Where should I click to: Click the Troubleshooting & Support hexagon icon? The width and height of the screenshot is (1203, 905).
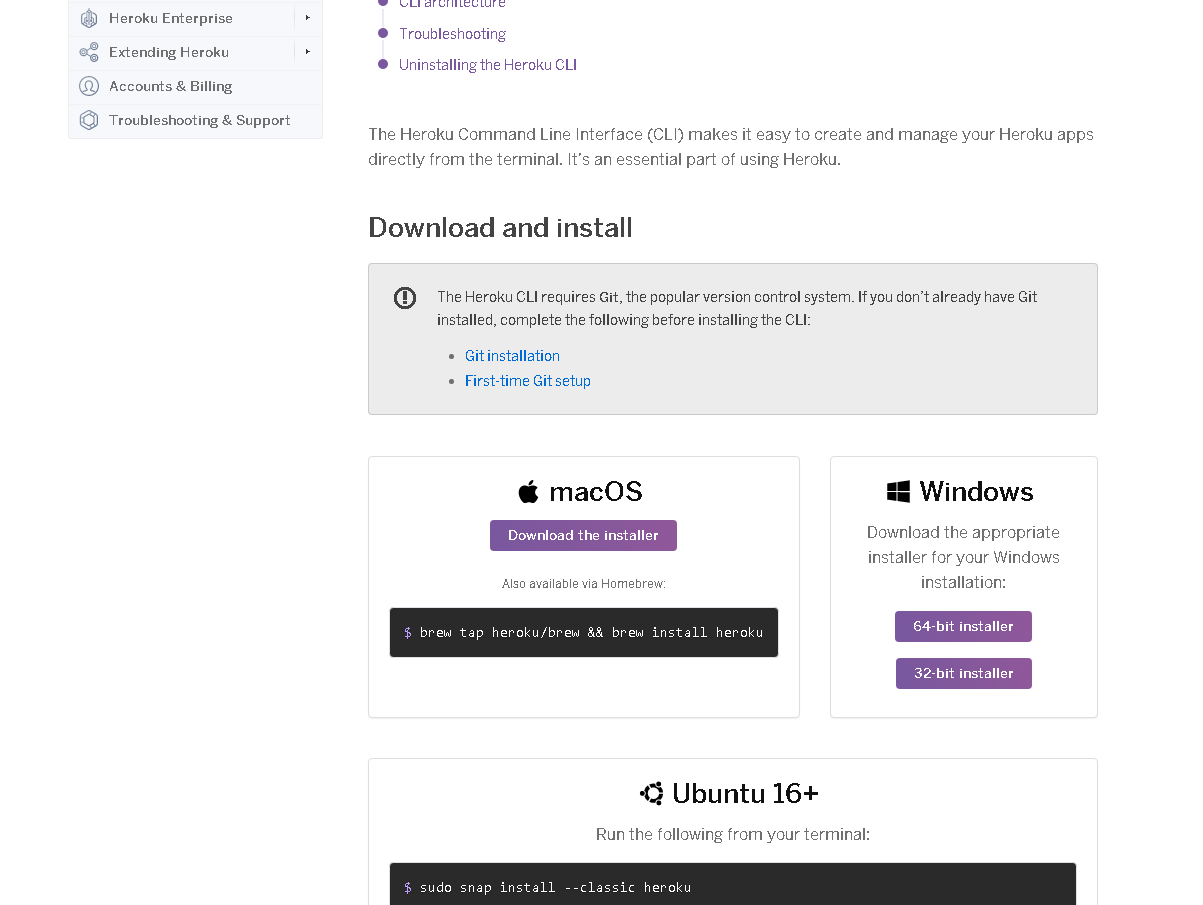pyautogui.click(x=89, y=120)
